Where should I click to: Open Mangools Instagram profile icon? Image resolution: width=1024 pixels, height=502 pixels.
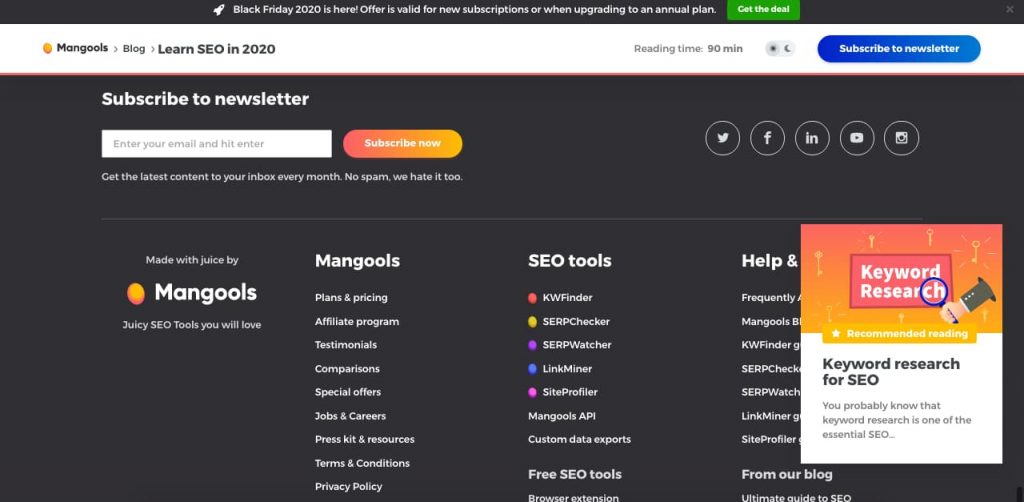click(901, 138)
